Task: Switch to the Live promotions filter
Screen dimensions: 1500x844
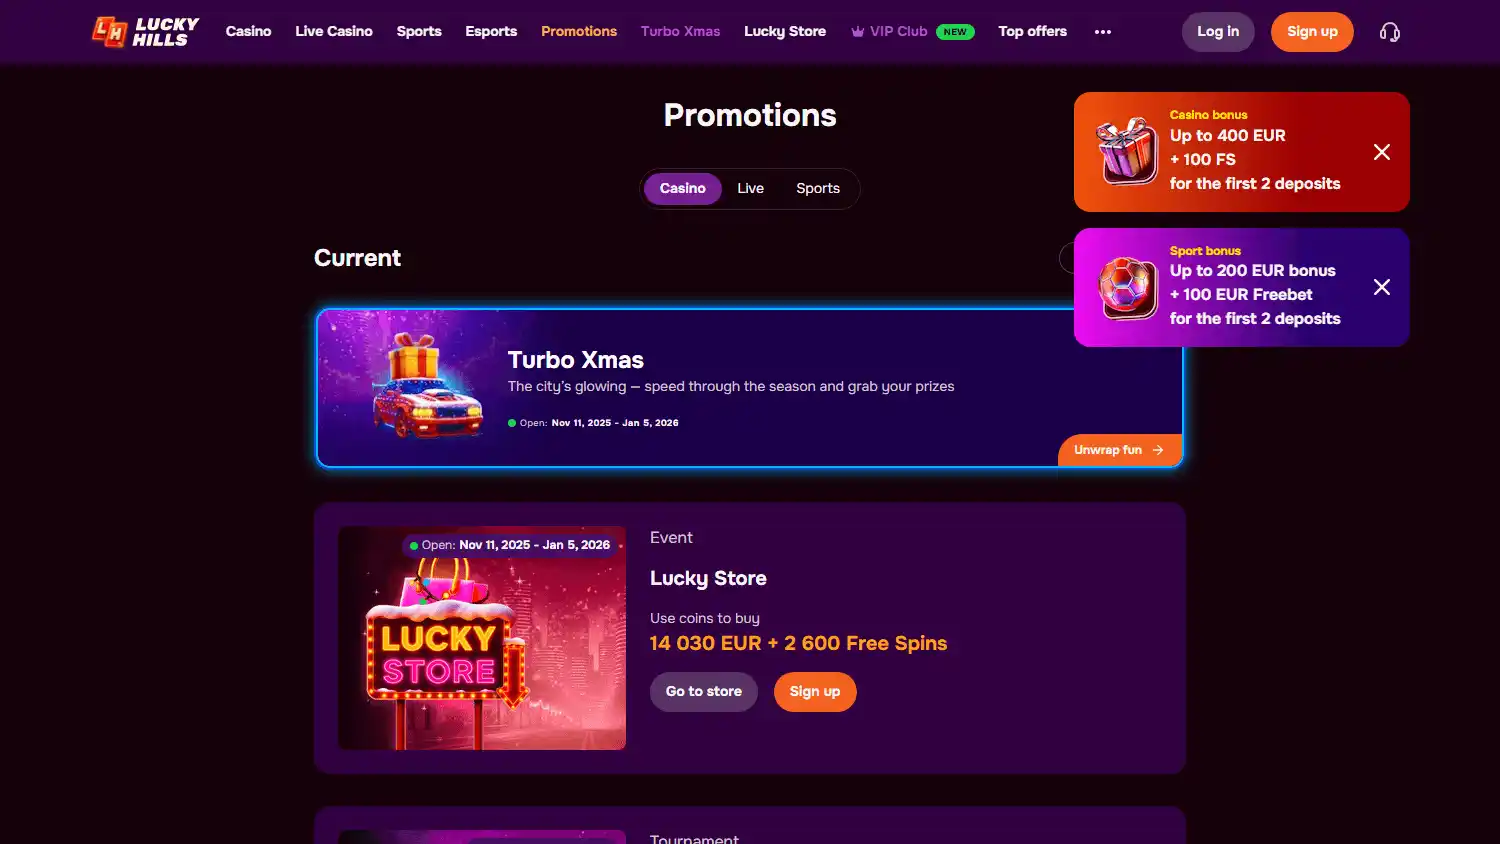Action: [x=750, y=188]
